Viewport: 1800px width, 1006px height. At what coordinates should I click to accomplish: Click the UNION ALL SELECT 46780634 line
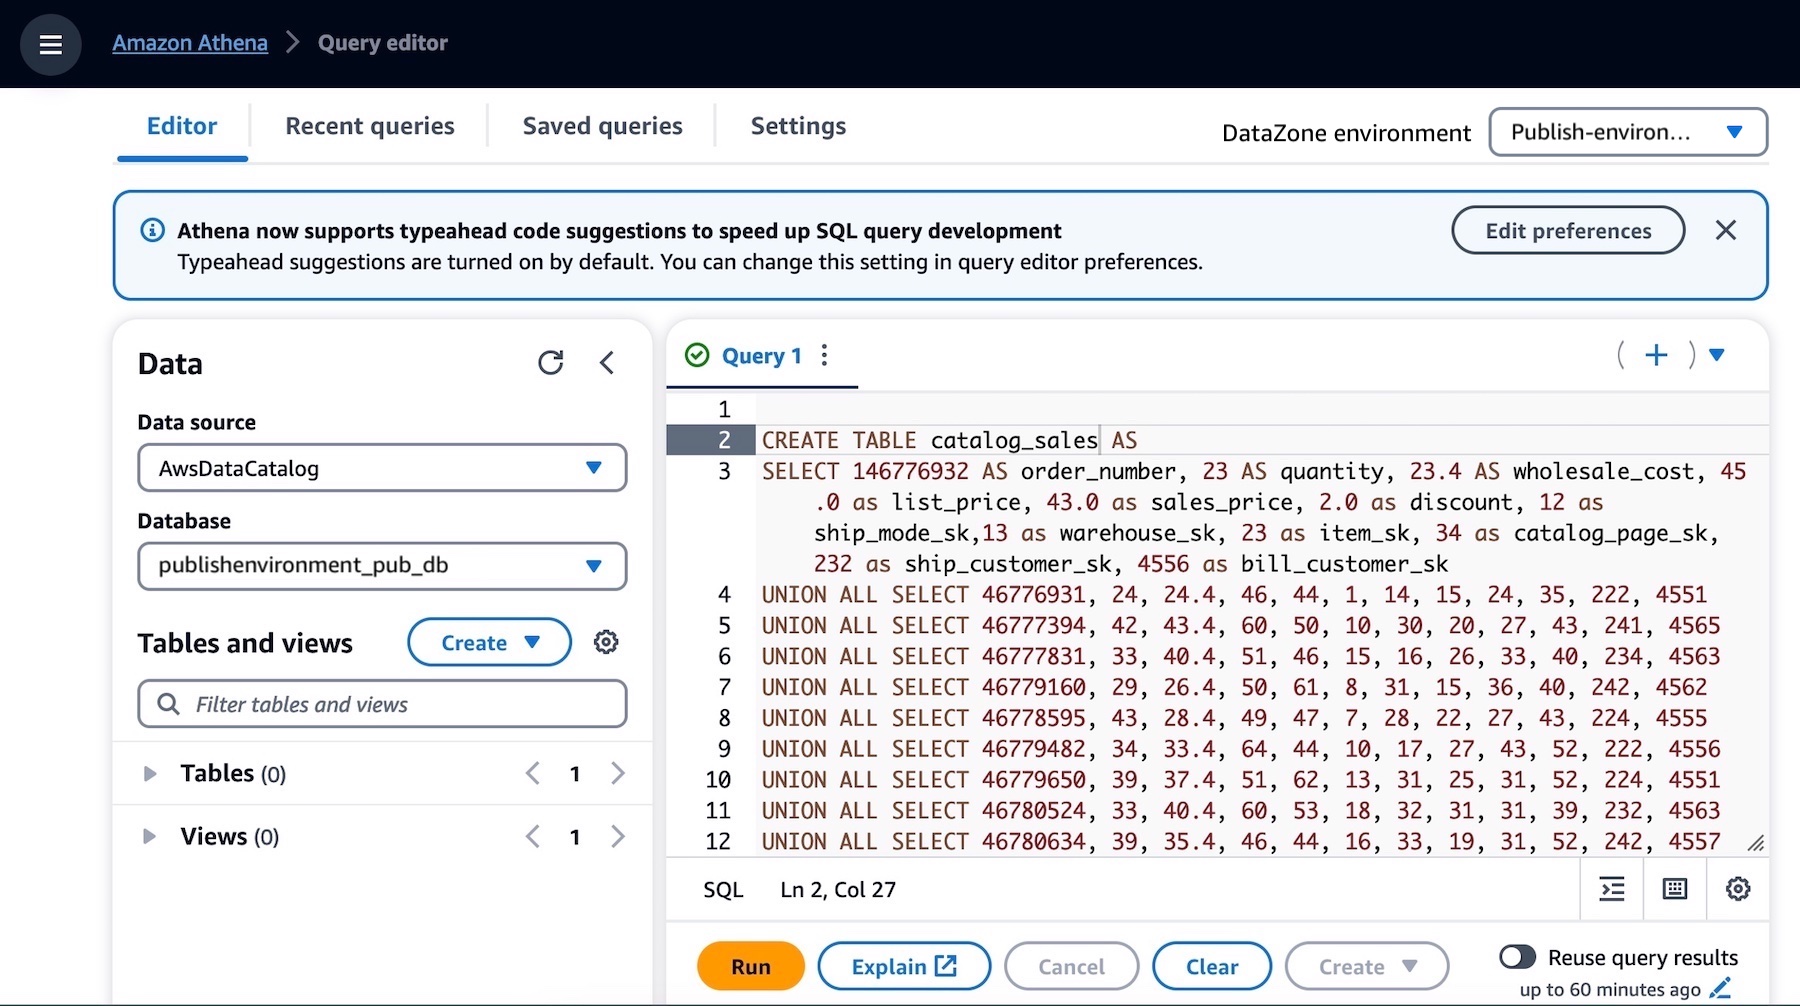tap(1241, 842)
